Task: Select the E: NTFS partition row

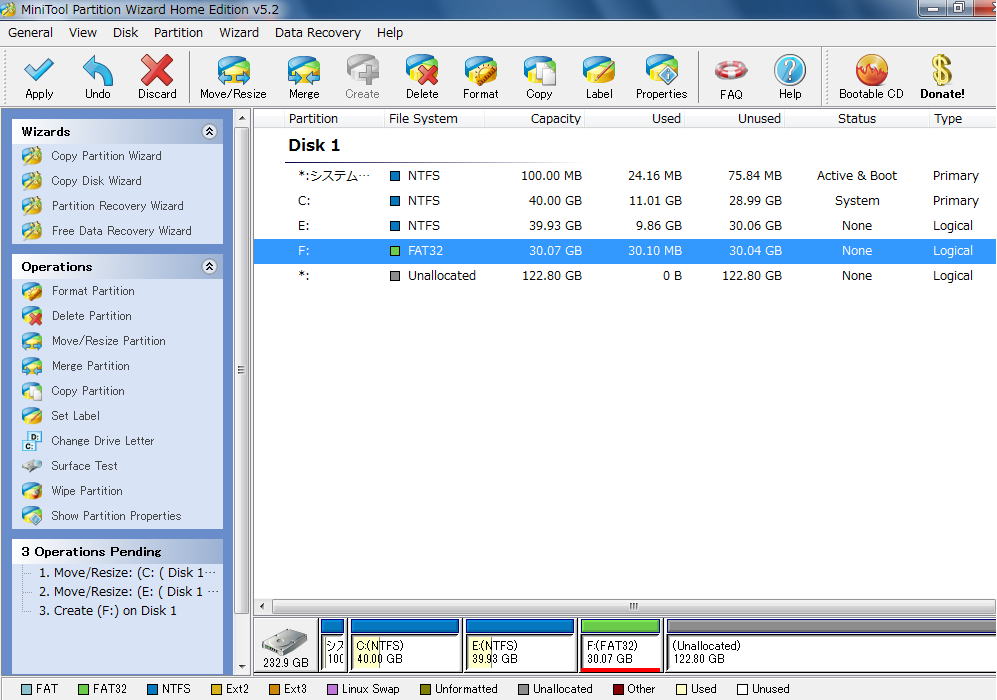Action: point(624,226)
